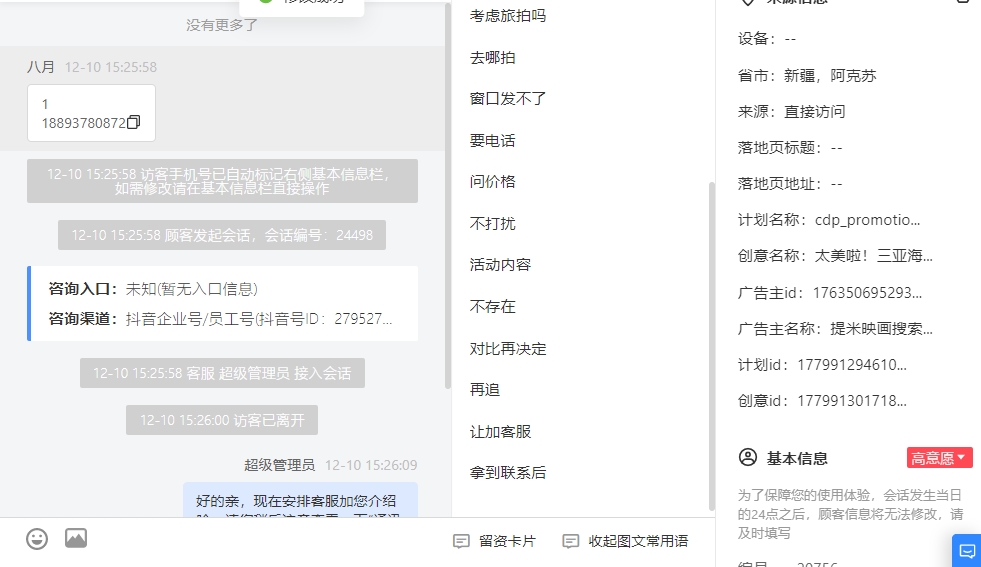Select quick phrase 要电话
Screen dimensions: 981x567
[x=492, y=141]
